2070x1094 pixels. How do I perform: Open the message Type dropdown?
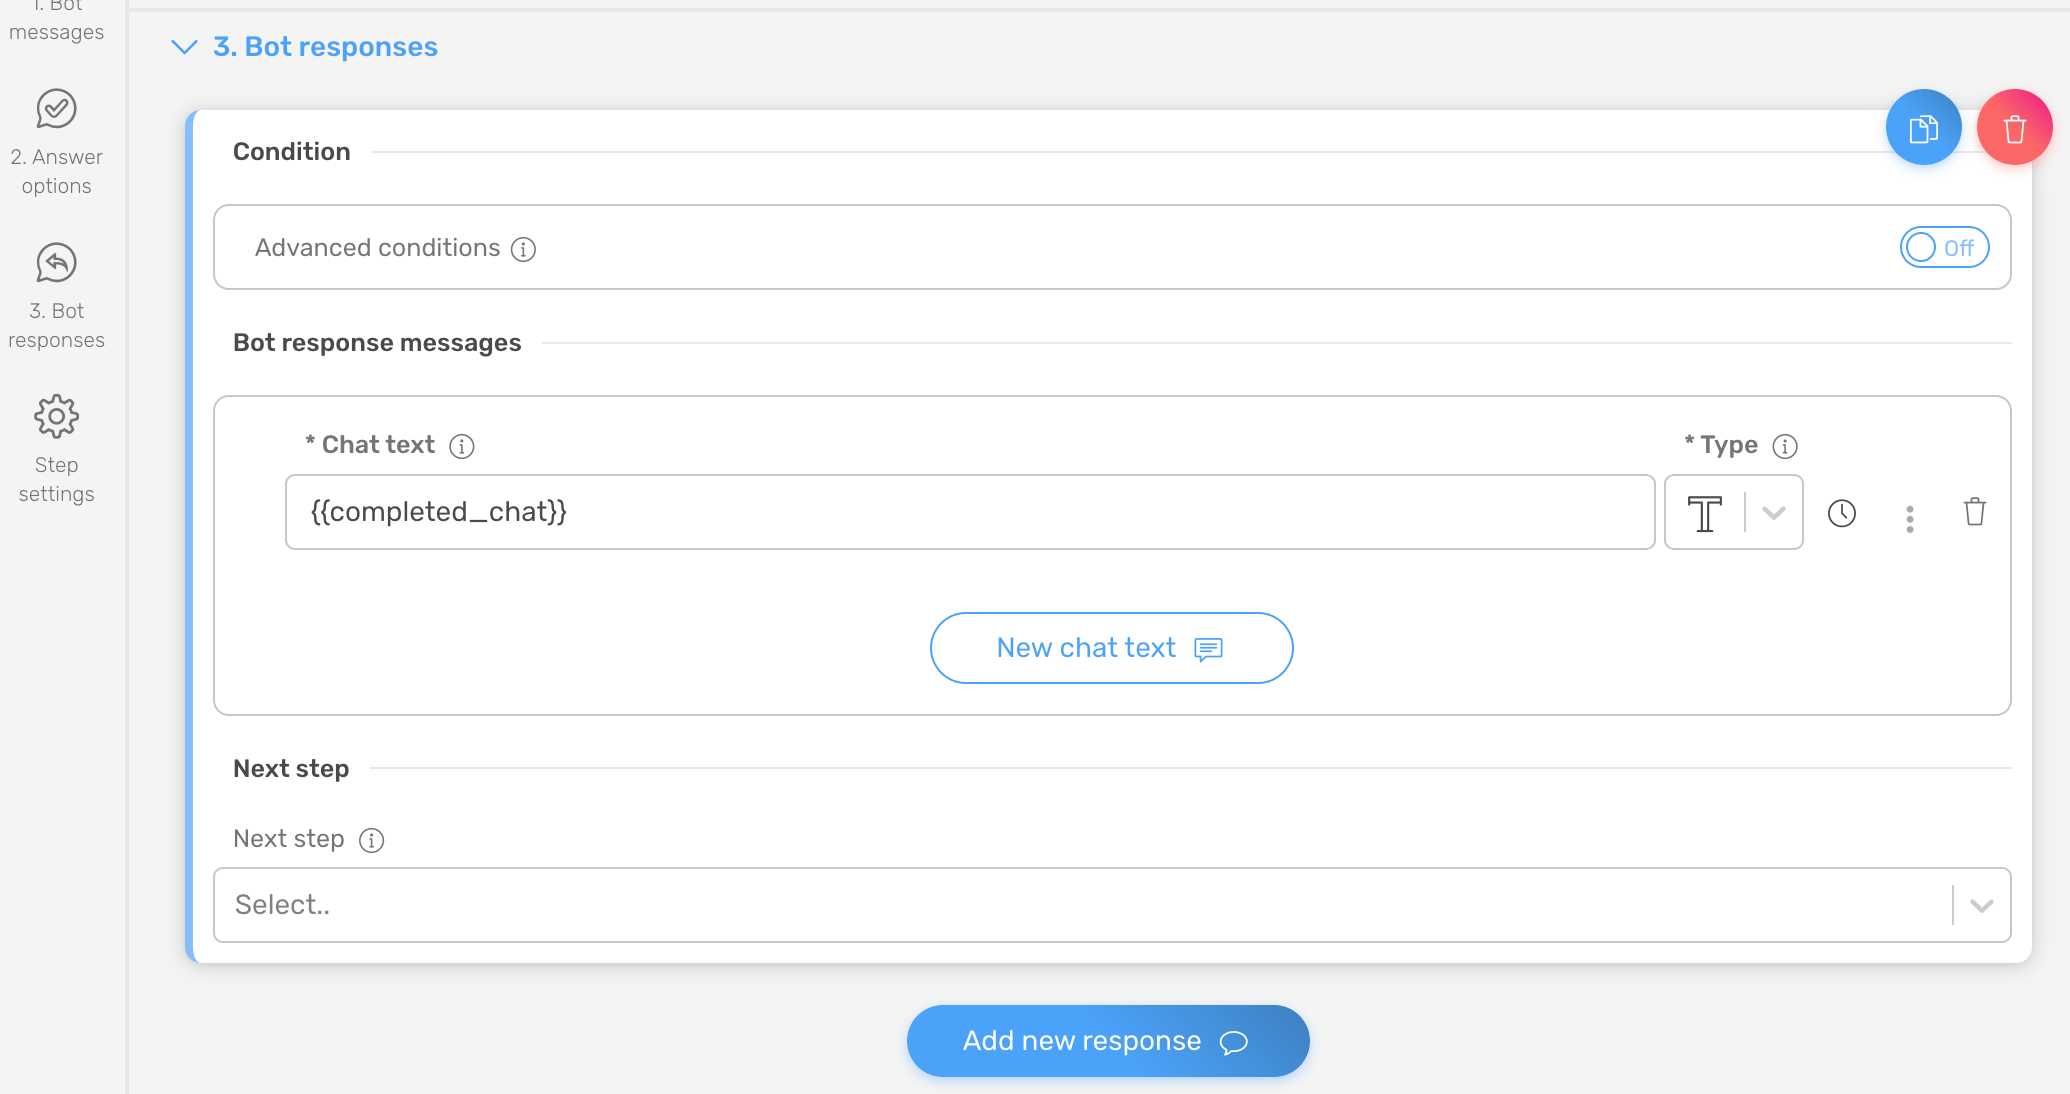1733,512
